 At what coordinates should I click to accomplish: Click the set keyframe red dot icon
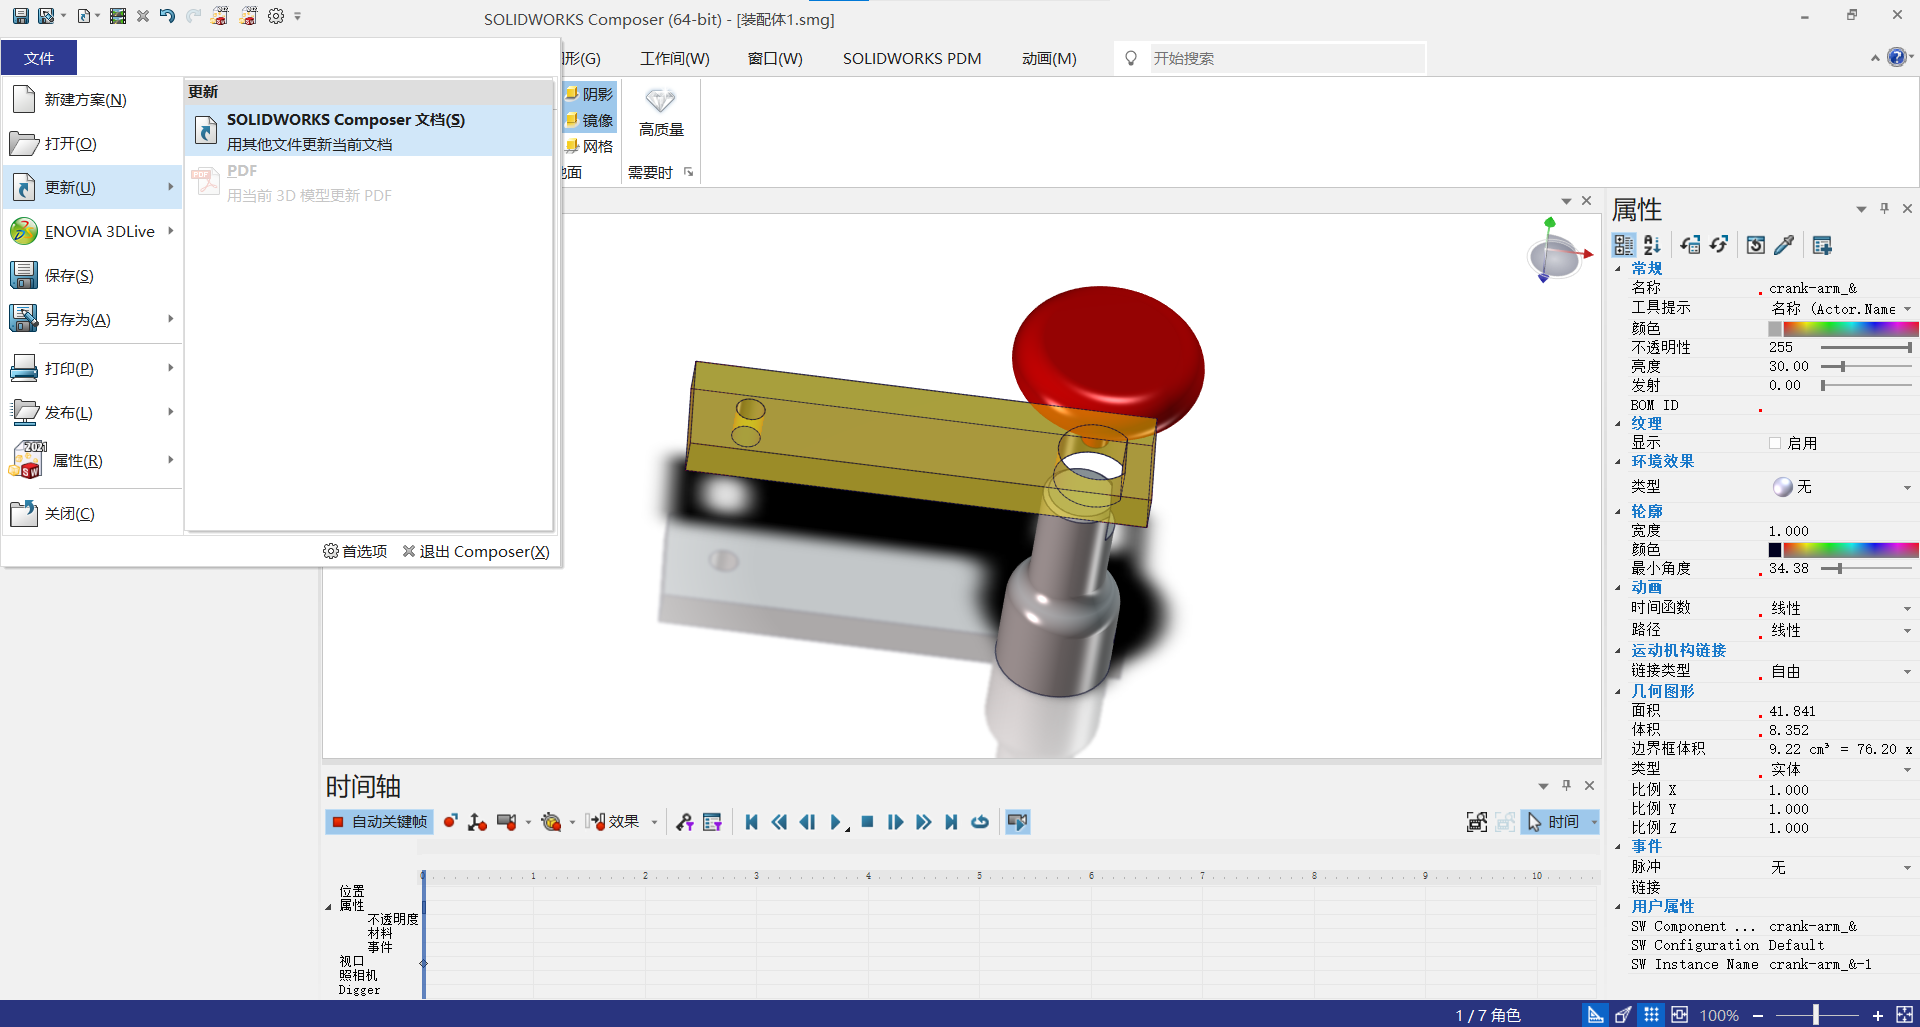[x=450, y=822]
